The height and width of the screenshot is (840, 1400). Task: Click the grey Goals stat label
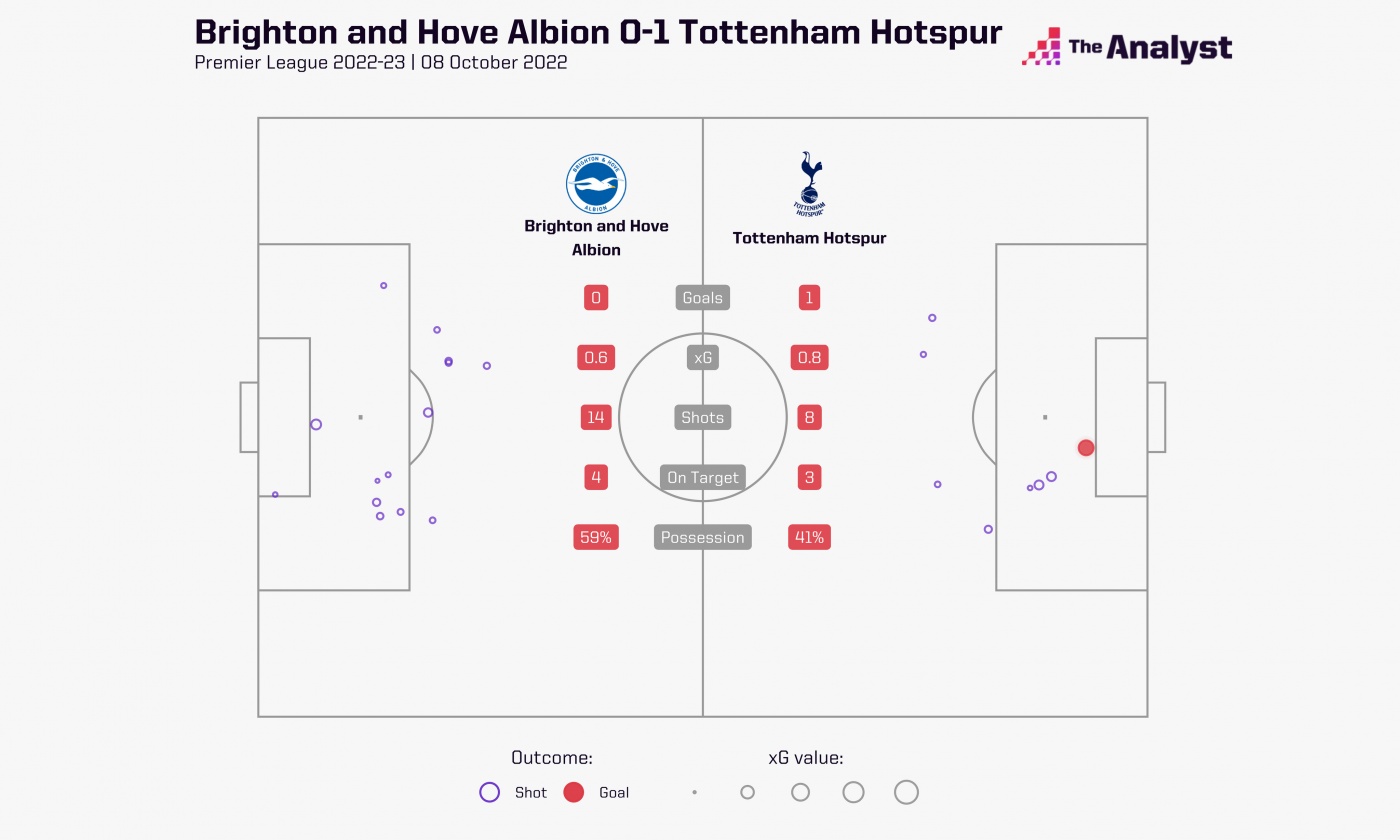pos(702,298)
